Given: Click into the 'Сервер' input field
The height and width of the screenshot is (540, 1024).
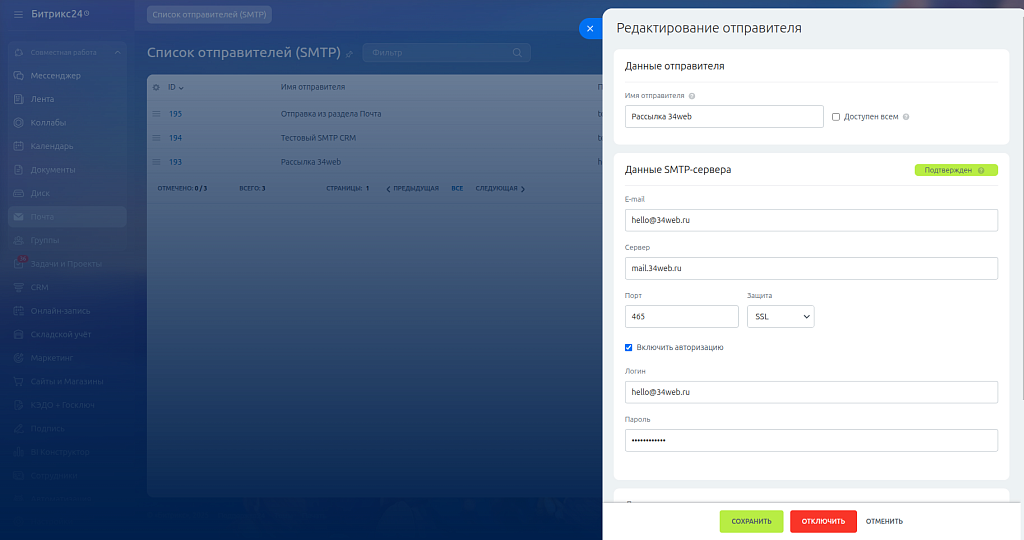Looking at the screenshot, I should click(x=811, y=269).
